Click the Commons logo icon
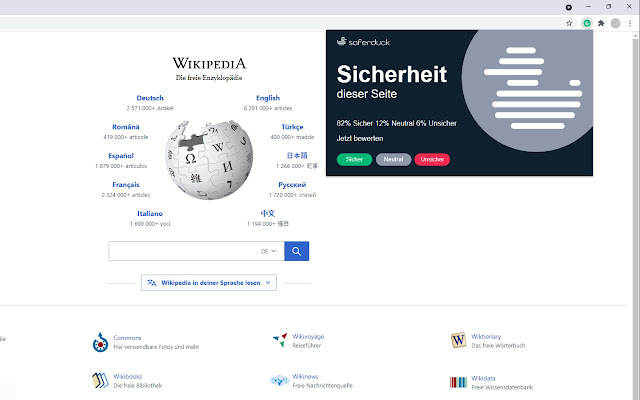 [x=100, y=342]
